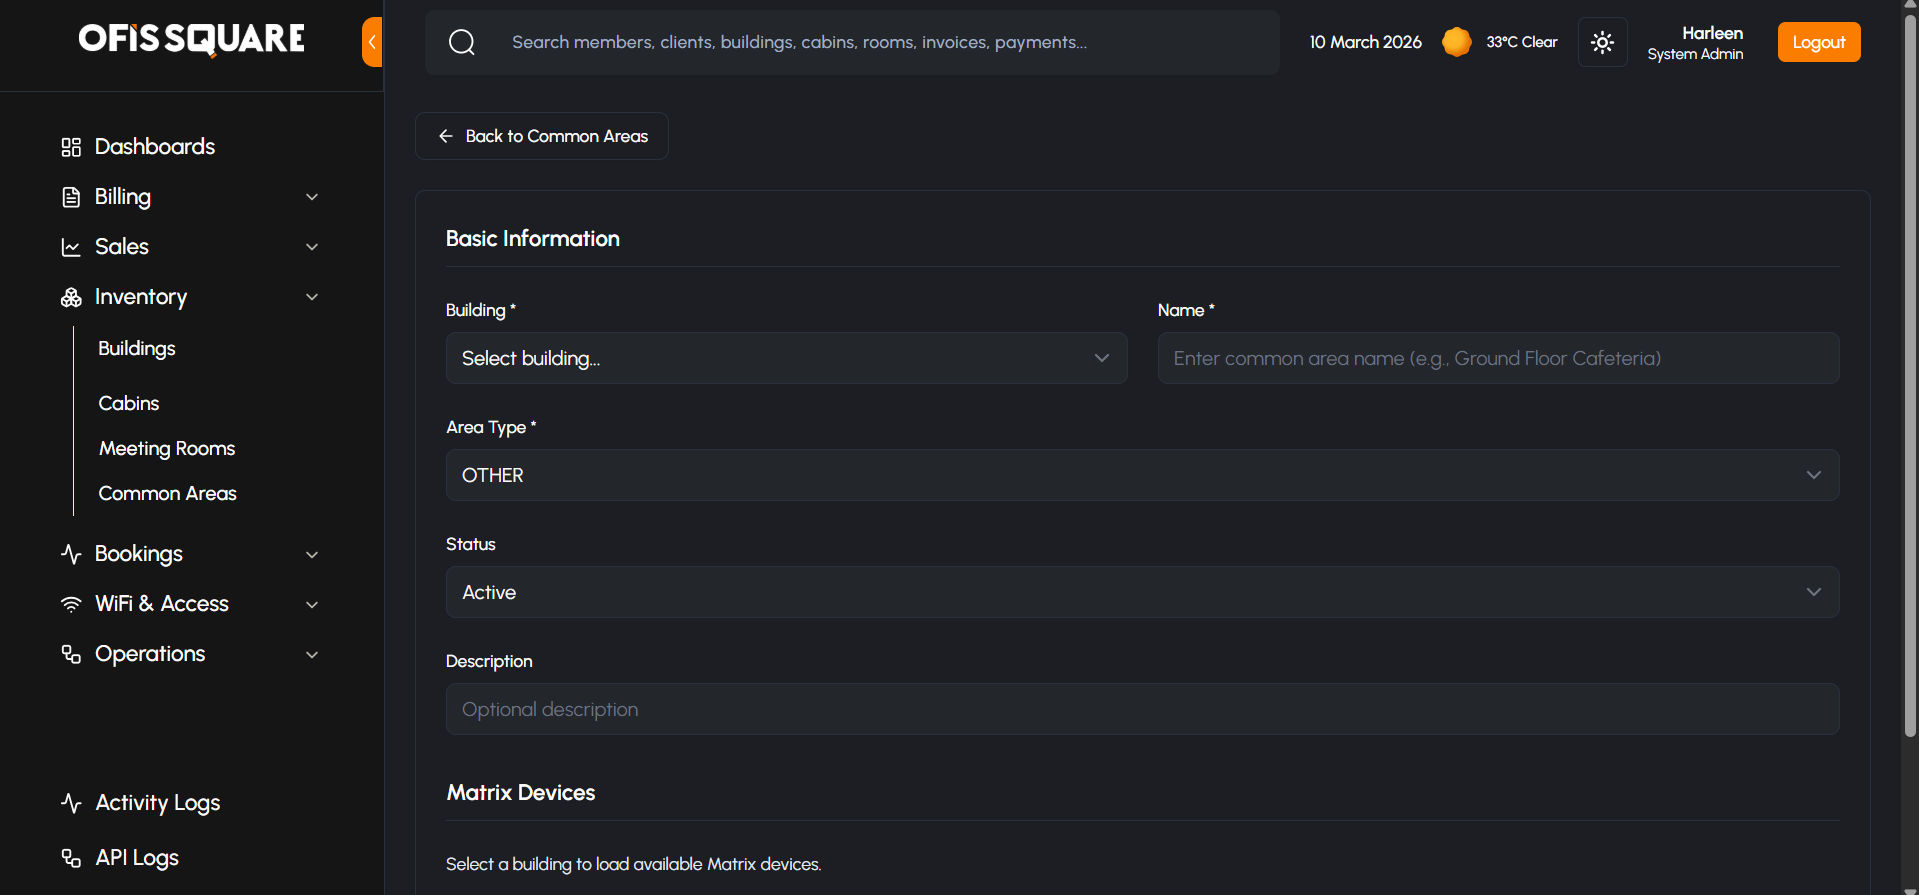The image size is (1919, 895).
Task: Open Meeting Rooms in sidebar
Action: click(167, 448)
